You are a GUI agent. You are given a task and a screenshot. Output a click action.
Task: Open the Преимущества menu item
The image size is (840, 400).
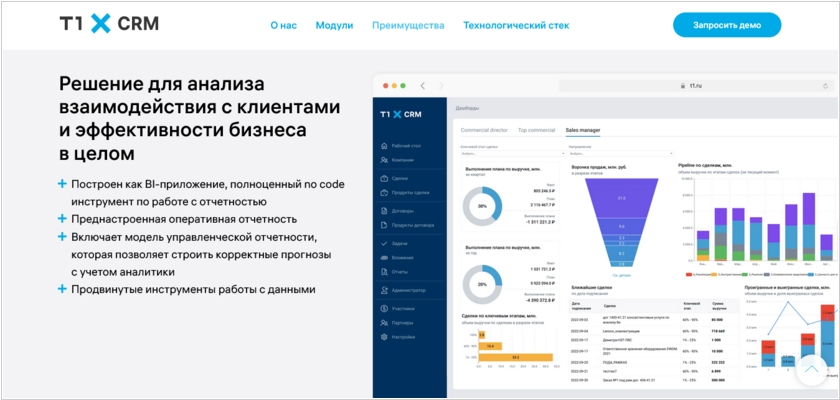click(x=408, y=25)
